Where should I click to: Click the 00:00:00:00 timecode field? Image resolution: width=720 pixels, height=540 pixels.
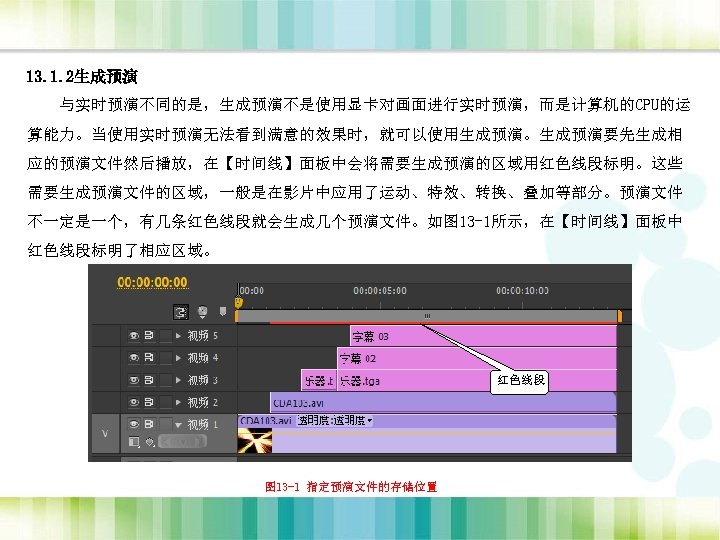click(x=152, y=282)
